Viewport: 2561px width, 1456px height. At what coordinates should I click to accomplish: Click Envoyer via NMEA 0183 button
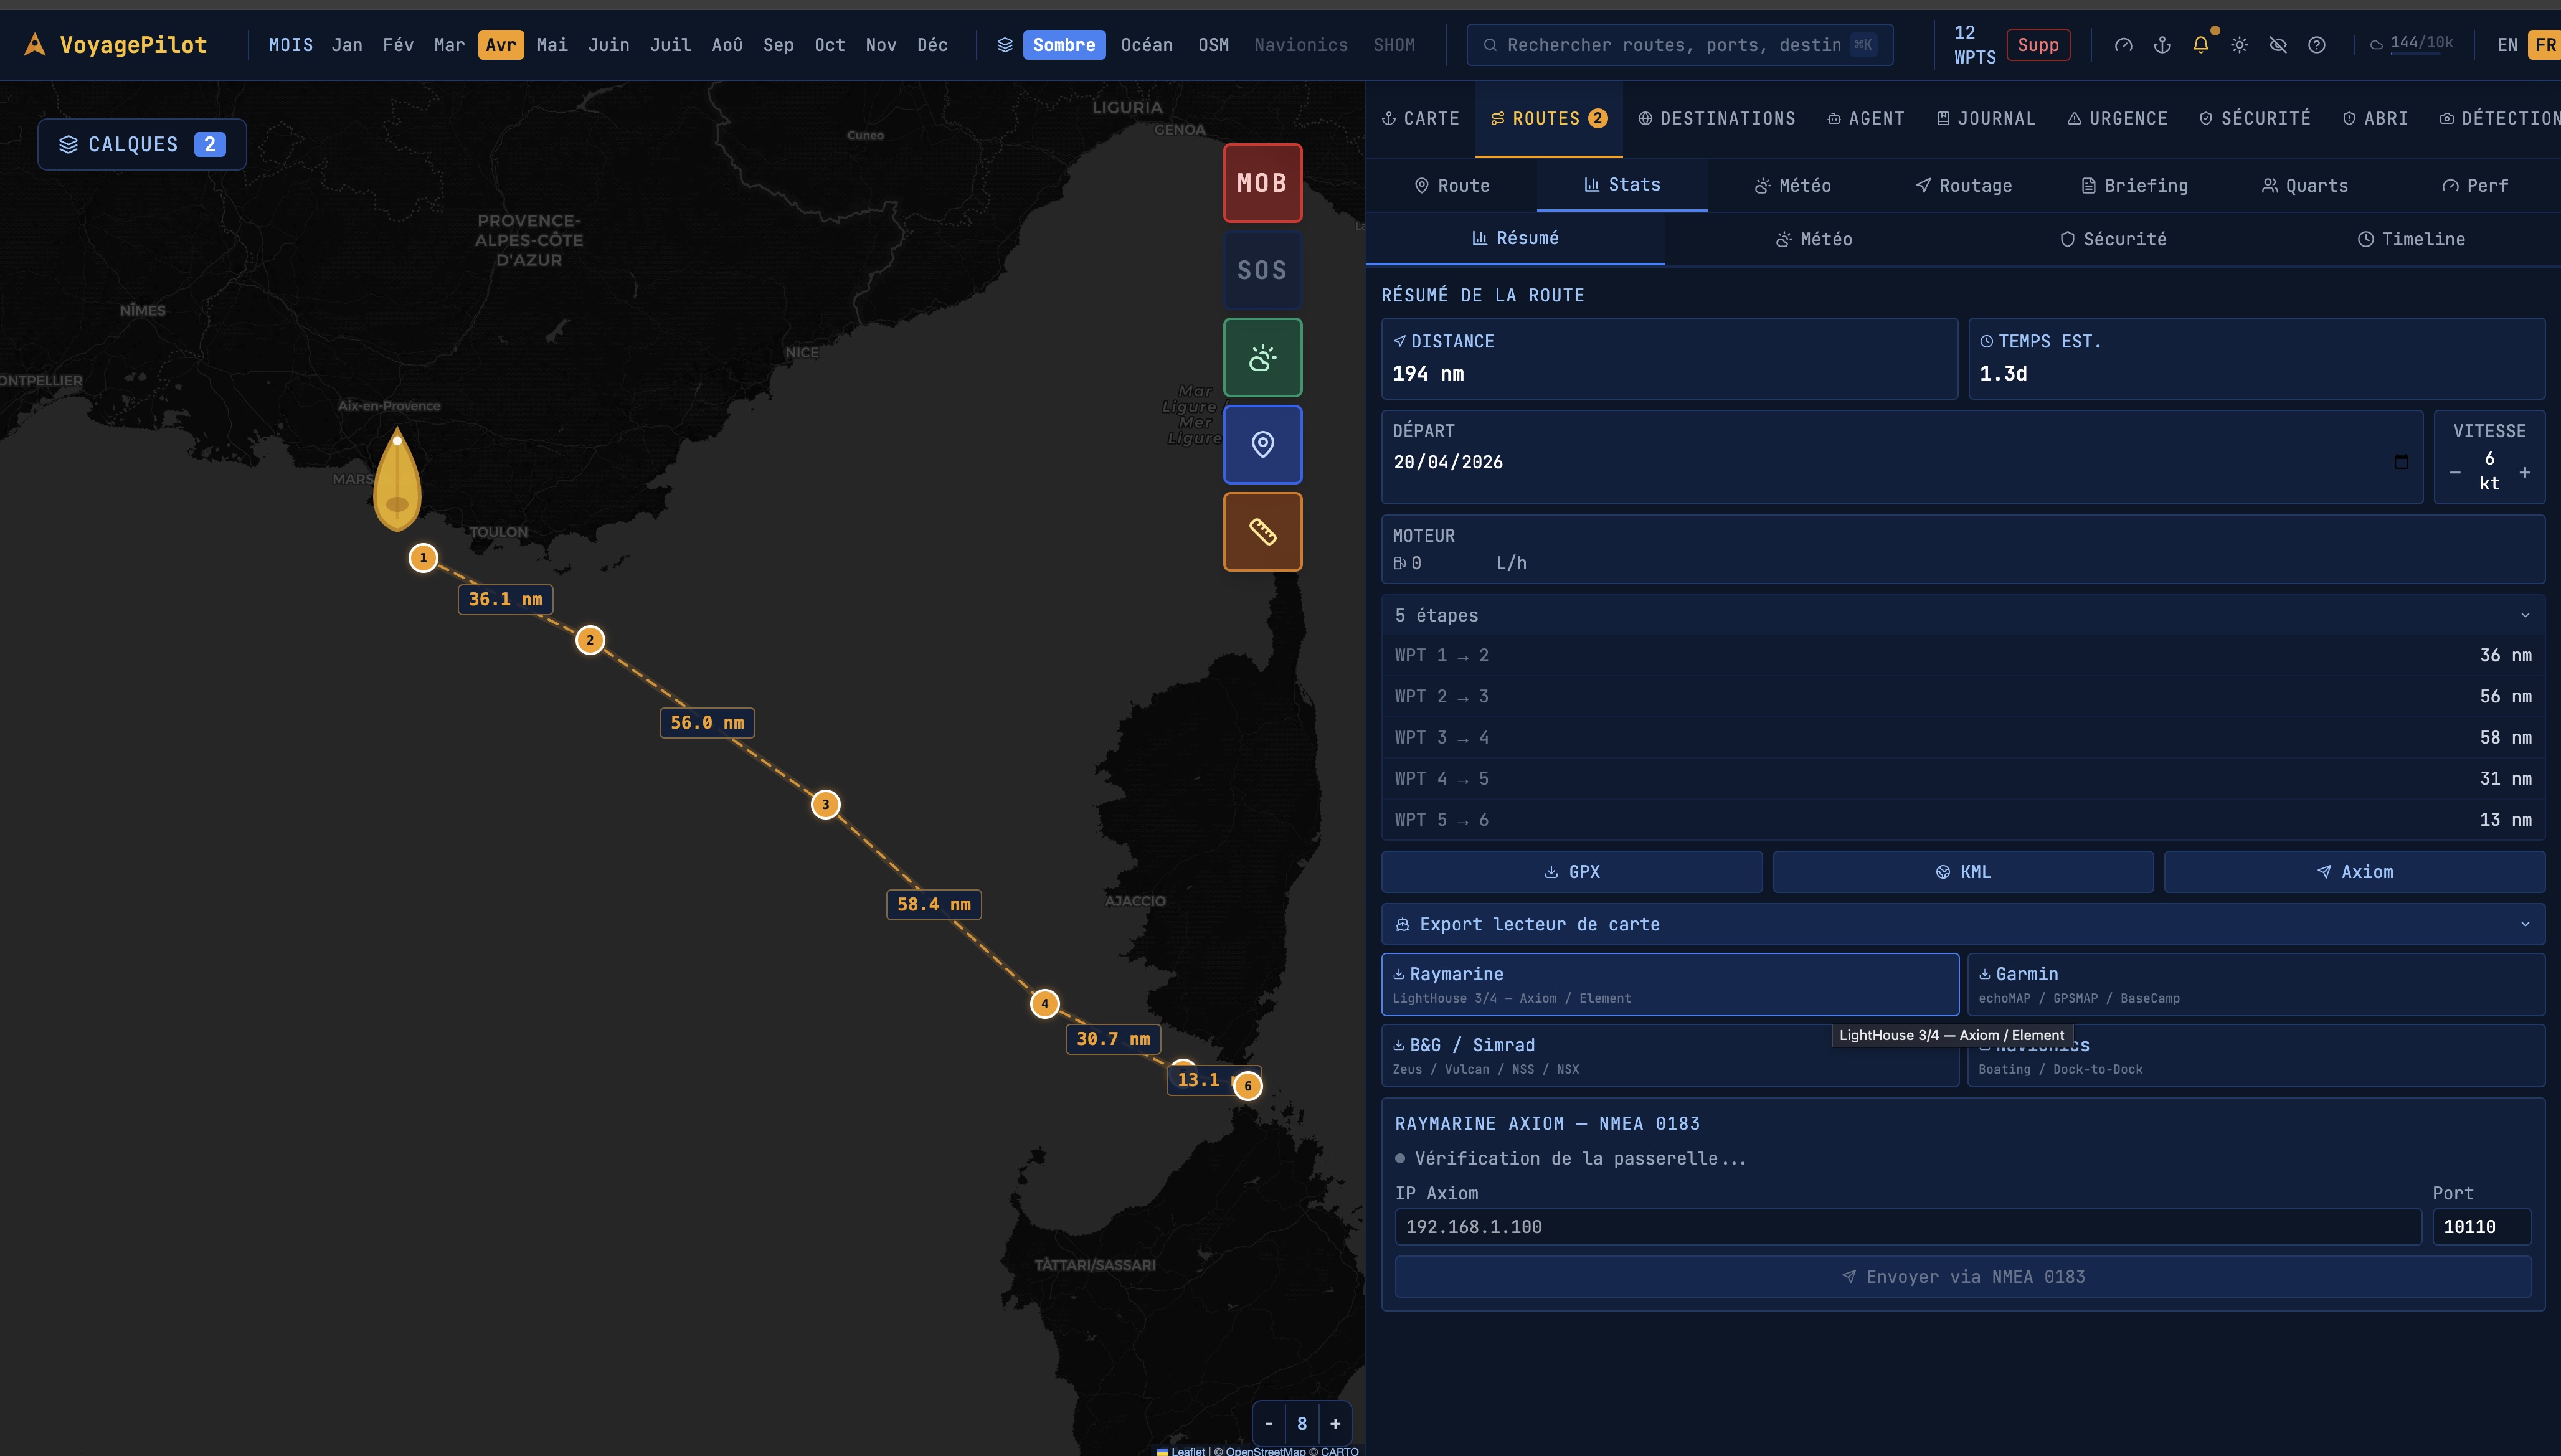coord(1963,1277)
